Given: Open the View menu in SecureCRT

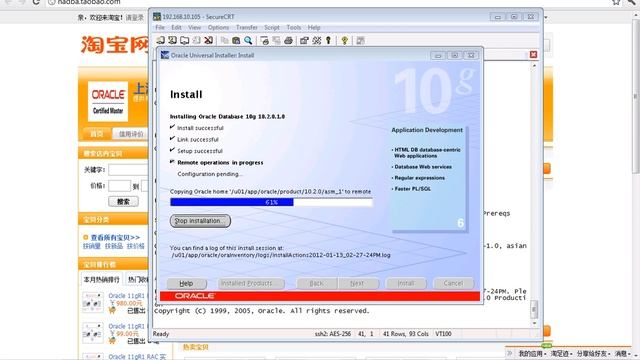Looking at the screenshot, I should tap(195, 27).
